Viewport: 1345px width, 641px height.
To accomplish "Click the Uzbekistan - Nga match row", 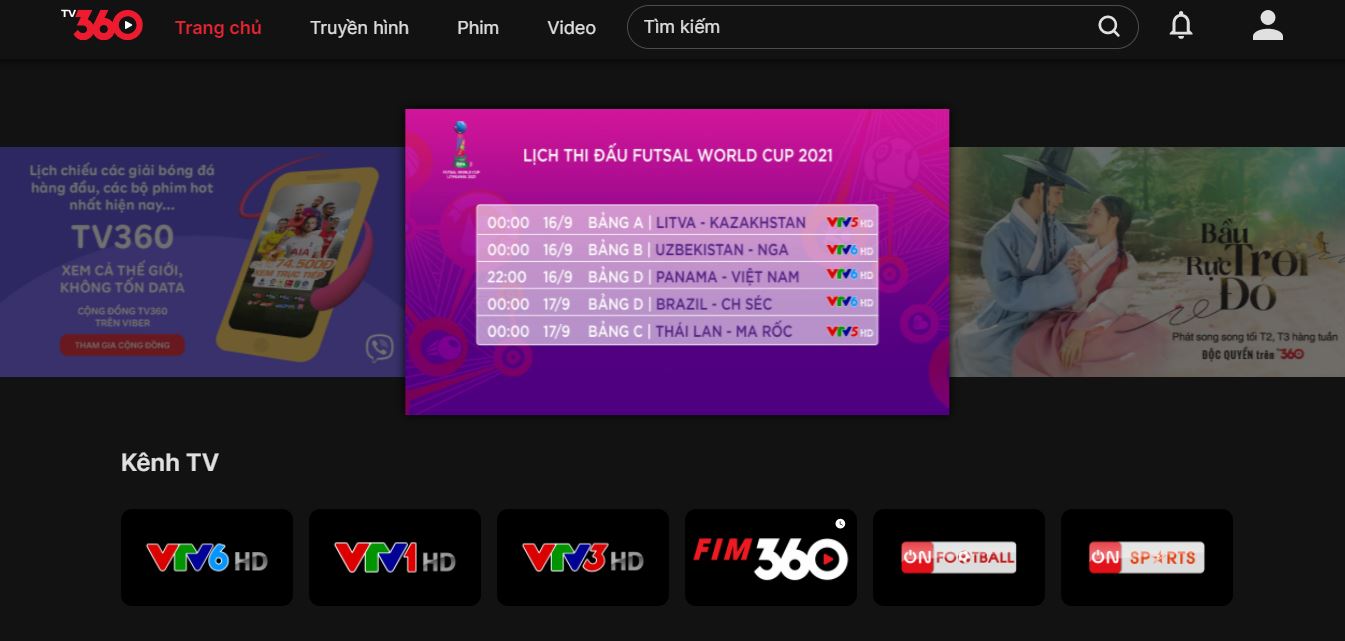I will tap(677, 249).
